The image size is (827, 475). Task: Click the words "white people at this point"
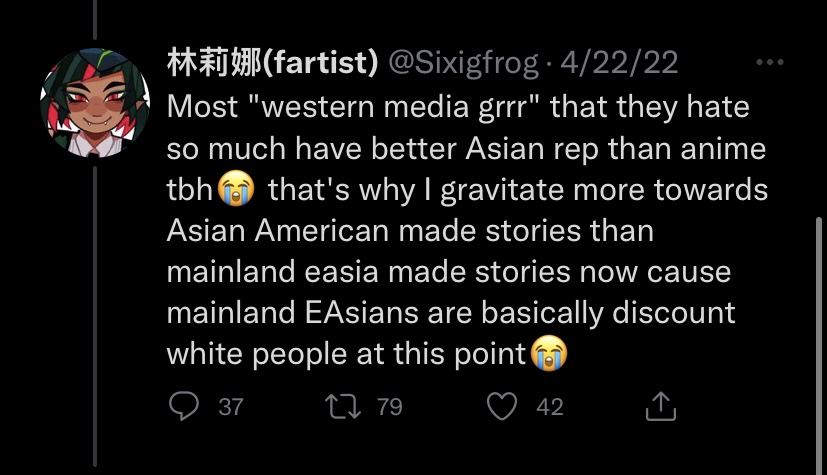pos(347,353)
